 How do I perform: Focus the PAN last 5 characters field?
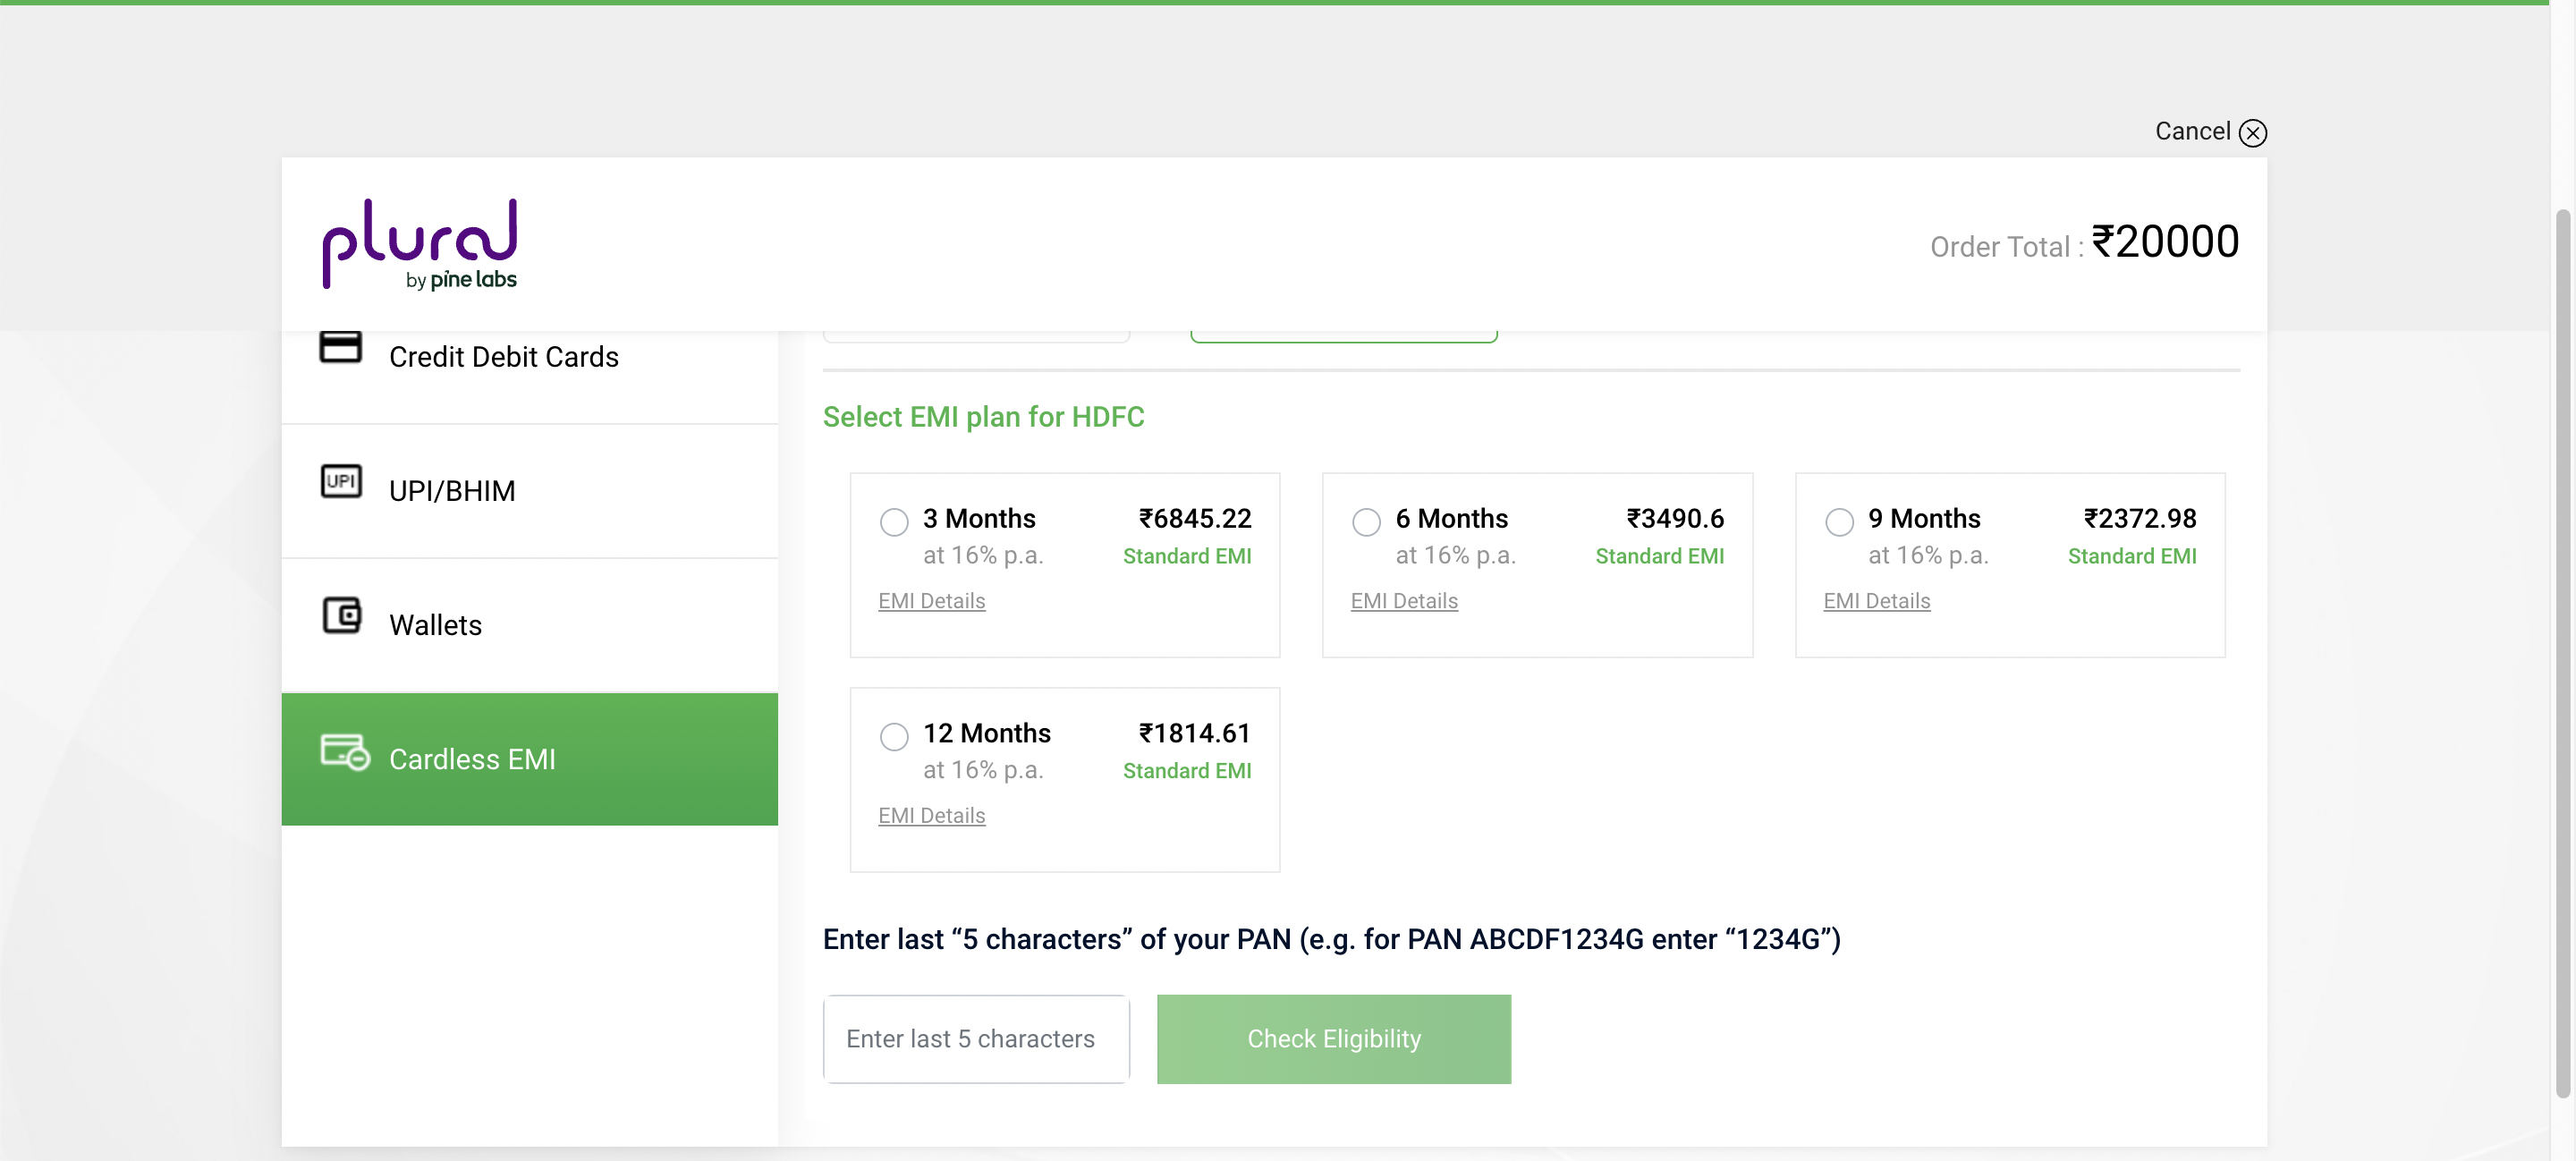[x=976, y=1039]
